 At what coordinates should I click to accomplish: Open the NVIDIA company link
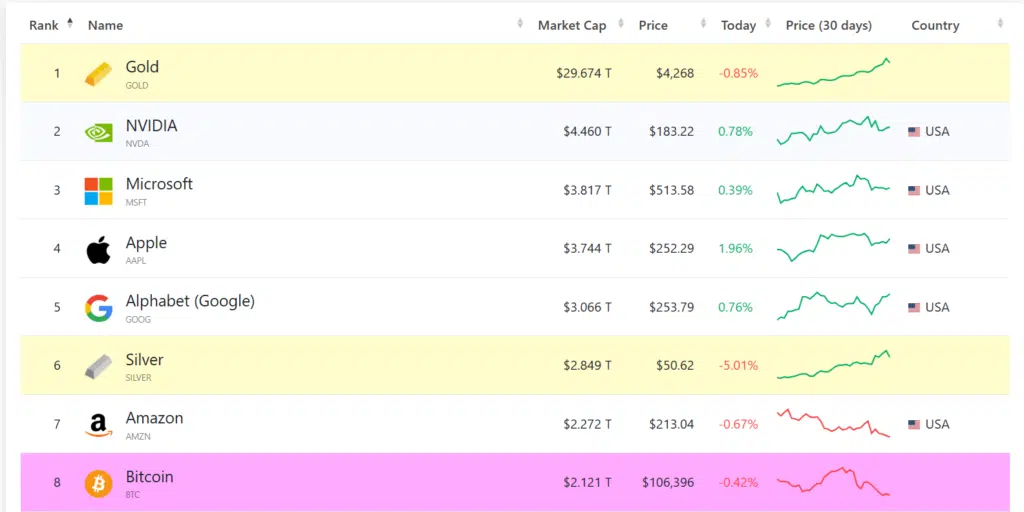[151, 126]
